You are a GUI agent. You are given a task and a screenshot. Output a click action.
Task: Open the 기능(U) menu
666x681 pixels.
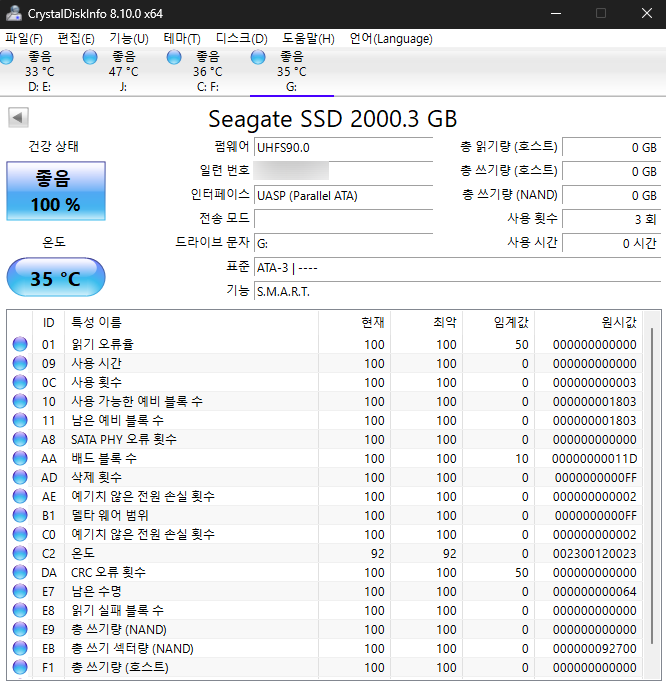[129, 39]
